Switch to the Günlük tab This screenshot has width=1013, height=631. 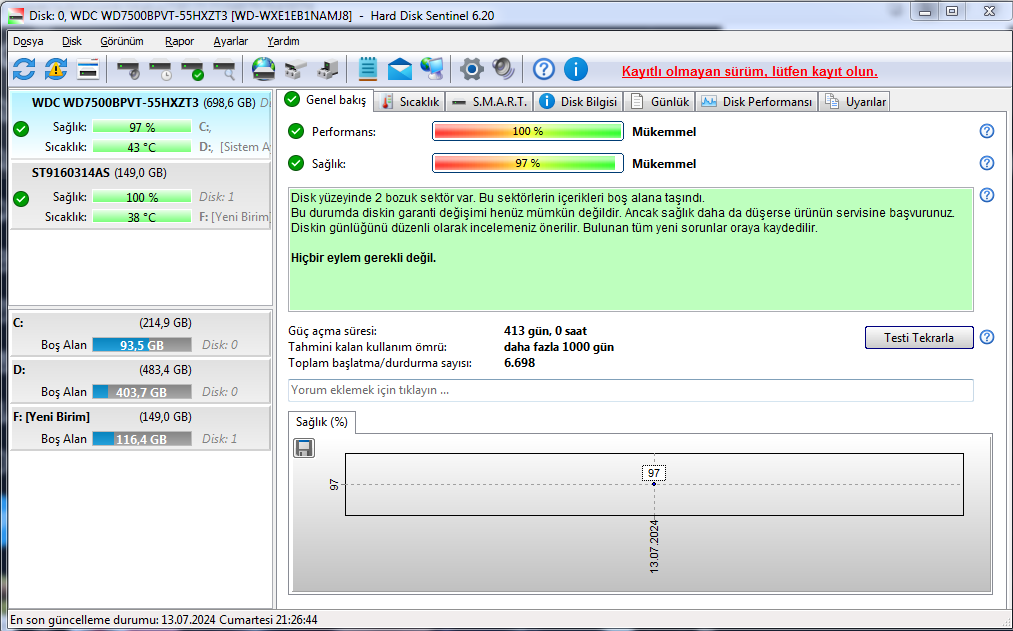pyautogui.click(x=660, y=101)
